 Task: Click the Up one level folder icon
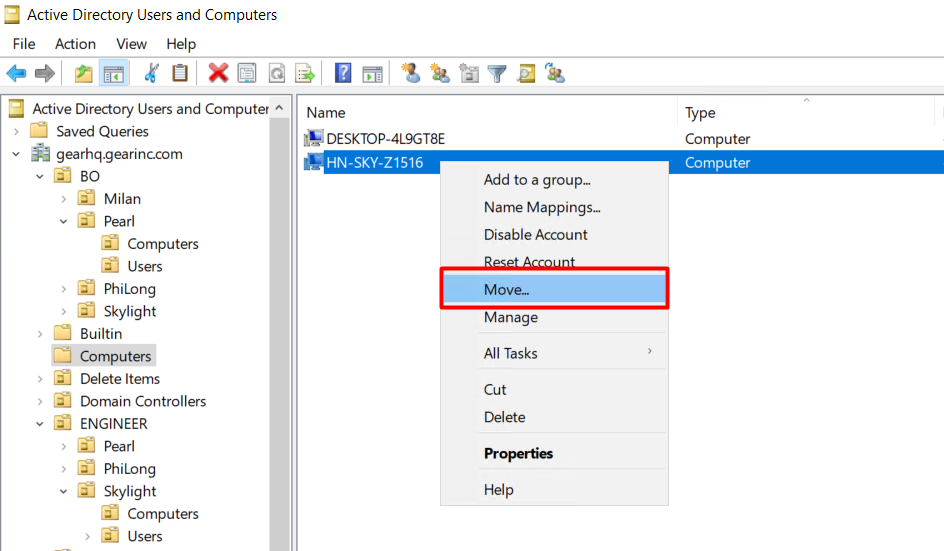[84, 73]
